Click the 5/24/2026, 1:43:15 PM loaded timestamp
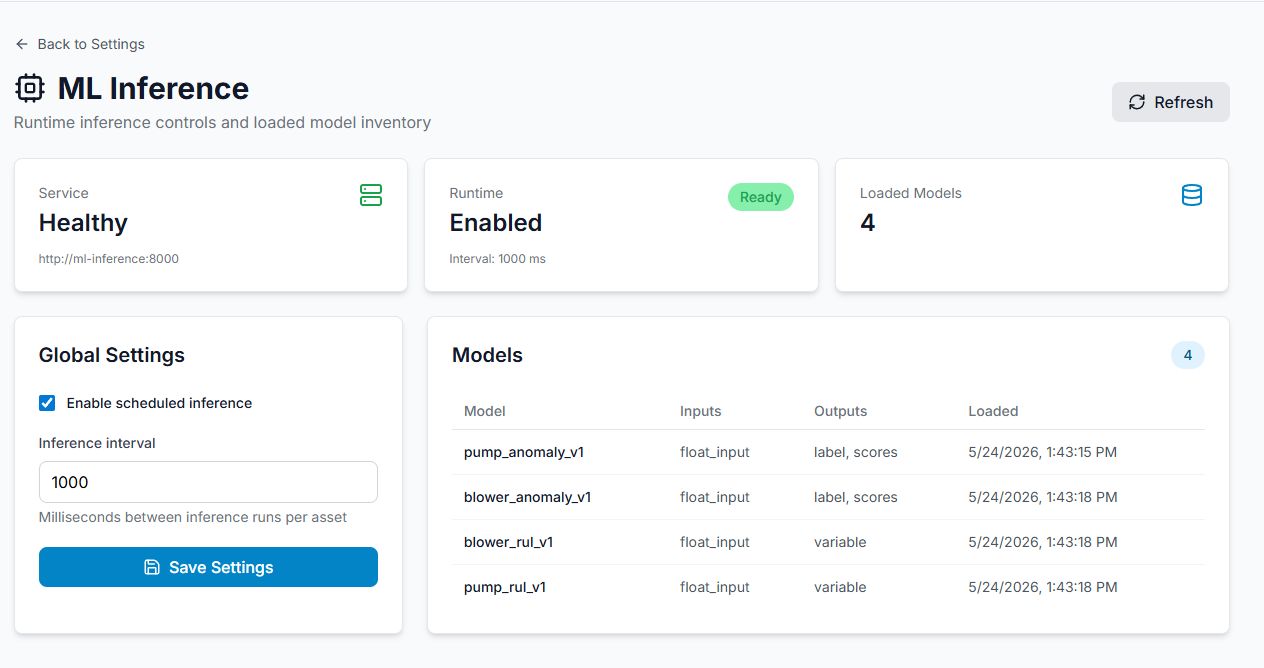The height and width of the screenshot is (668, 1264). point(1043,452)
